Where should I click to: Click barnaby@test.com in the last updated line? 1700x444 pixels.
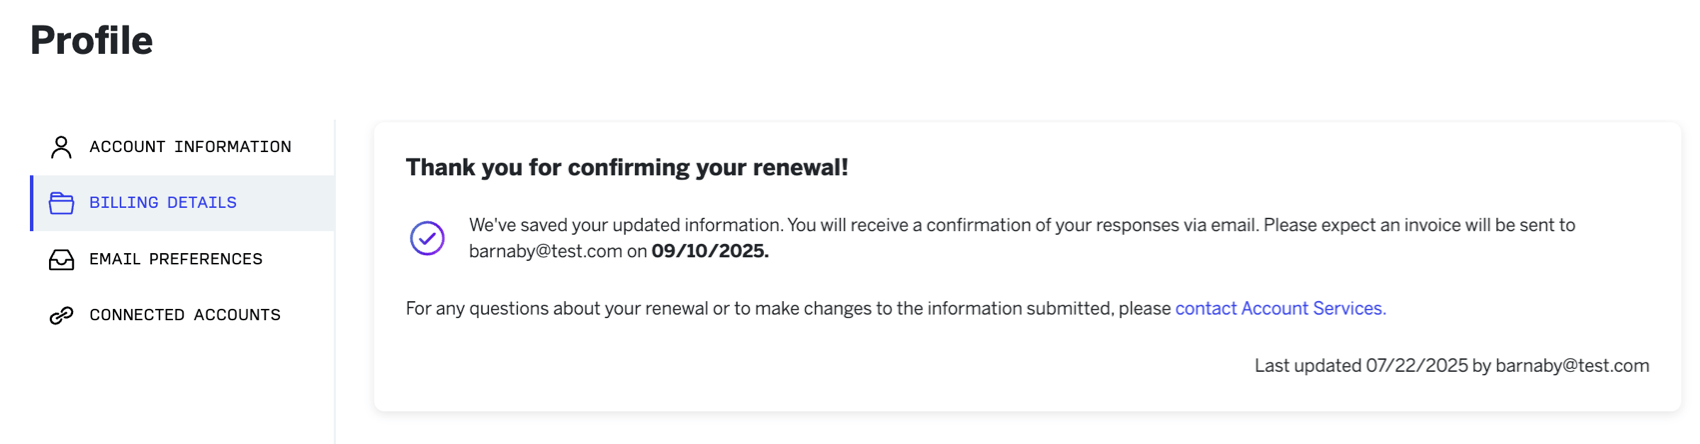coord(1572,366)
